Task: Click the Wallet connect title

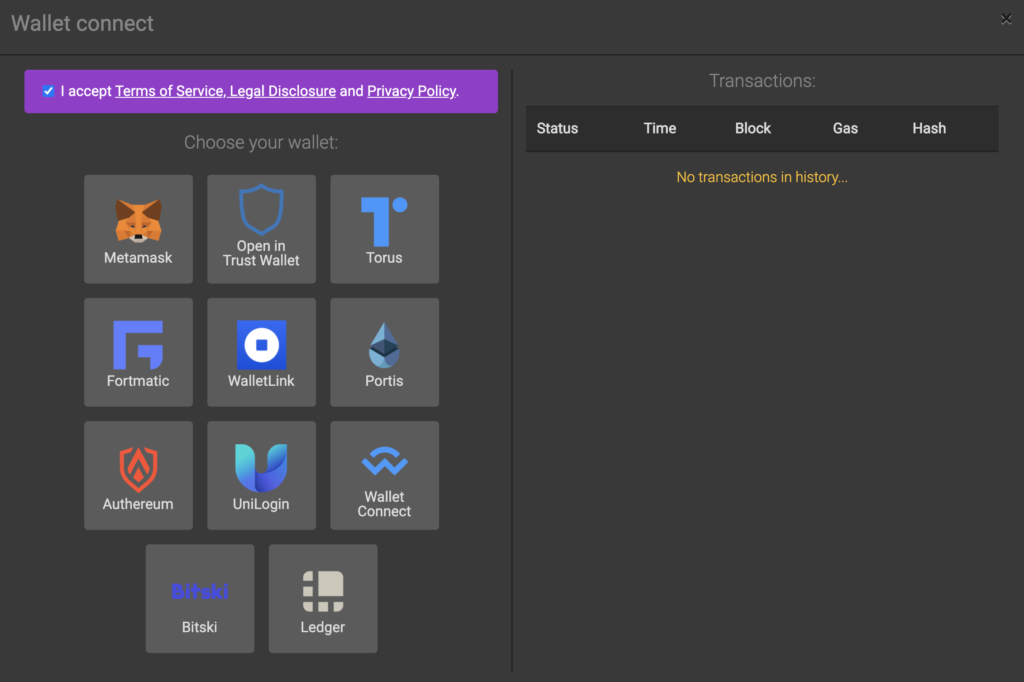Action: (x=82, y=24)
